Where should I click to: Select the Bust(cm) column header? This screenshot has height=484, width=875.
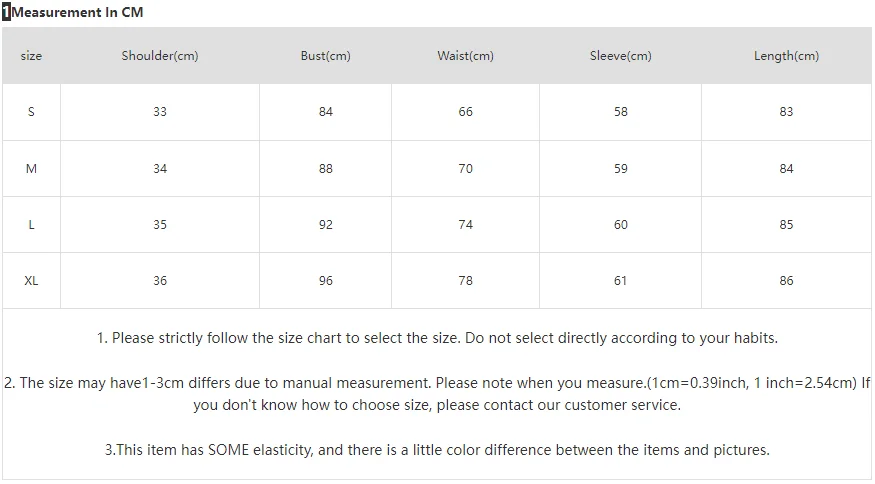[x=326, y=56]
